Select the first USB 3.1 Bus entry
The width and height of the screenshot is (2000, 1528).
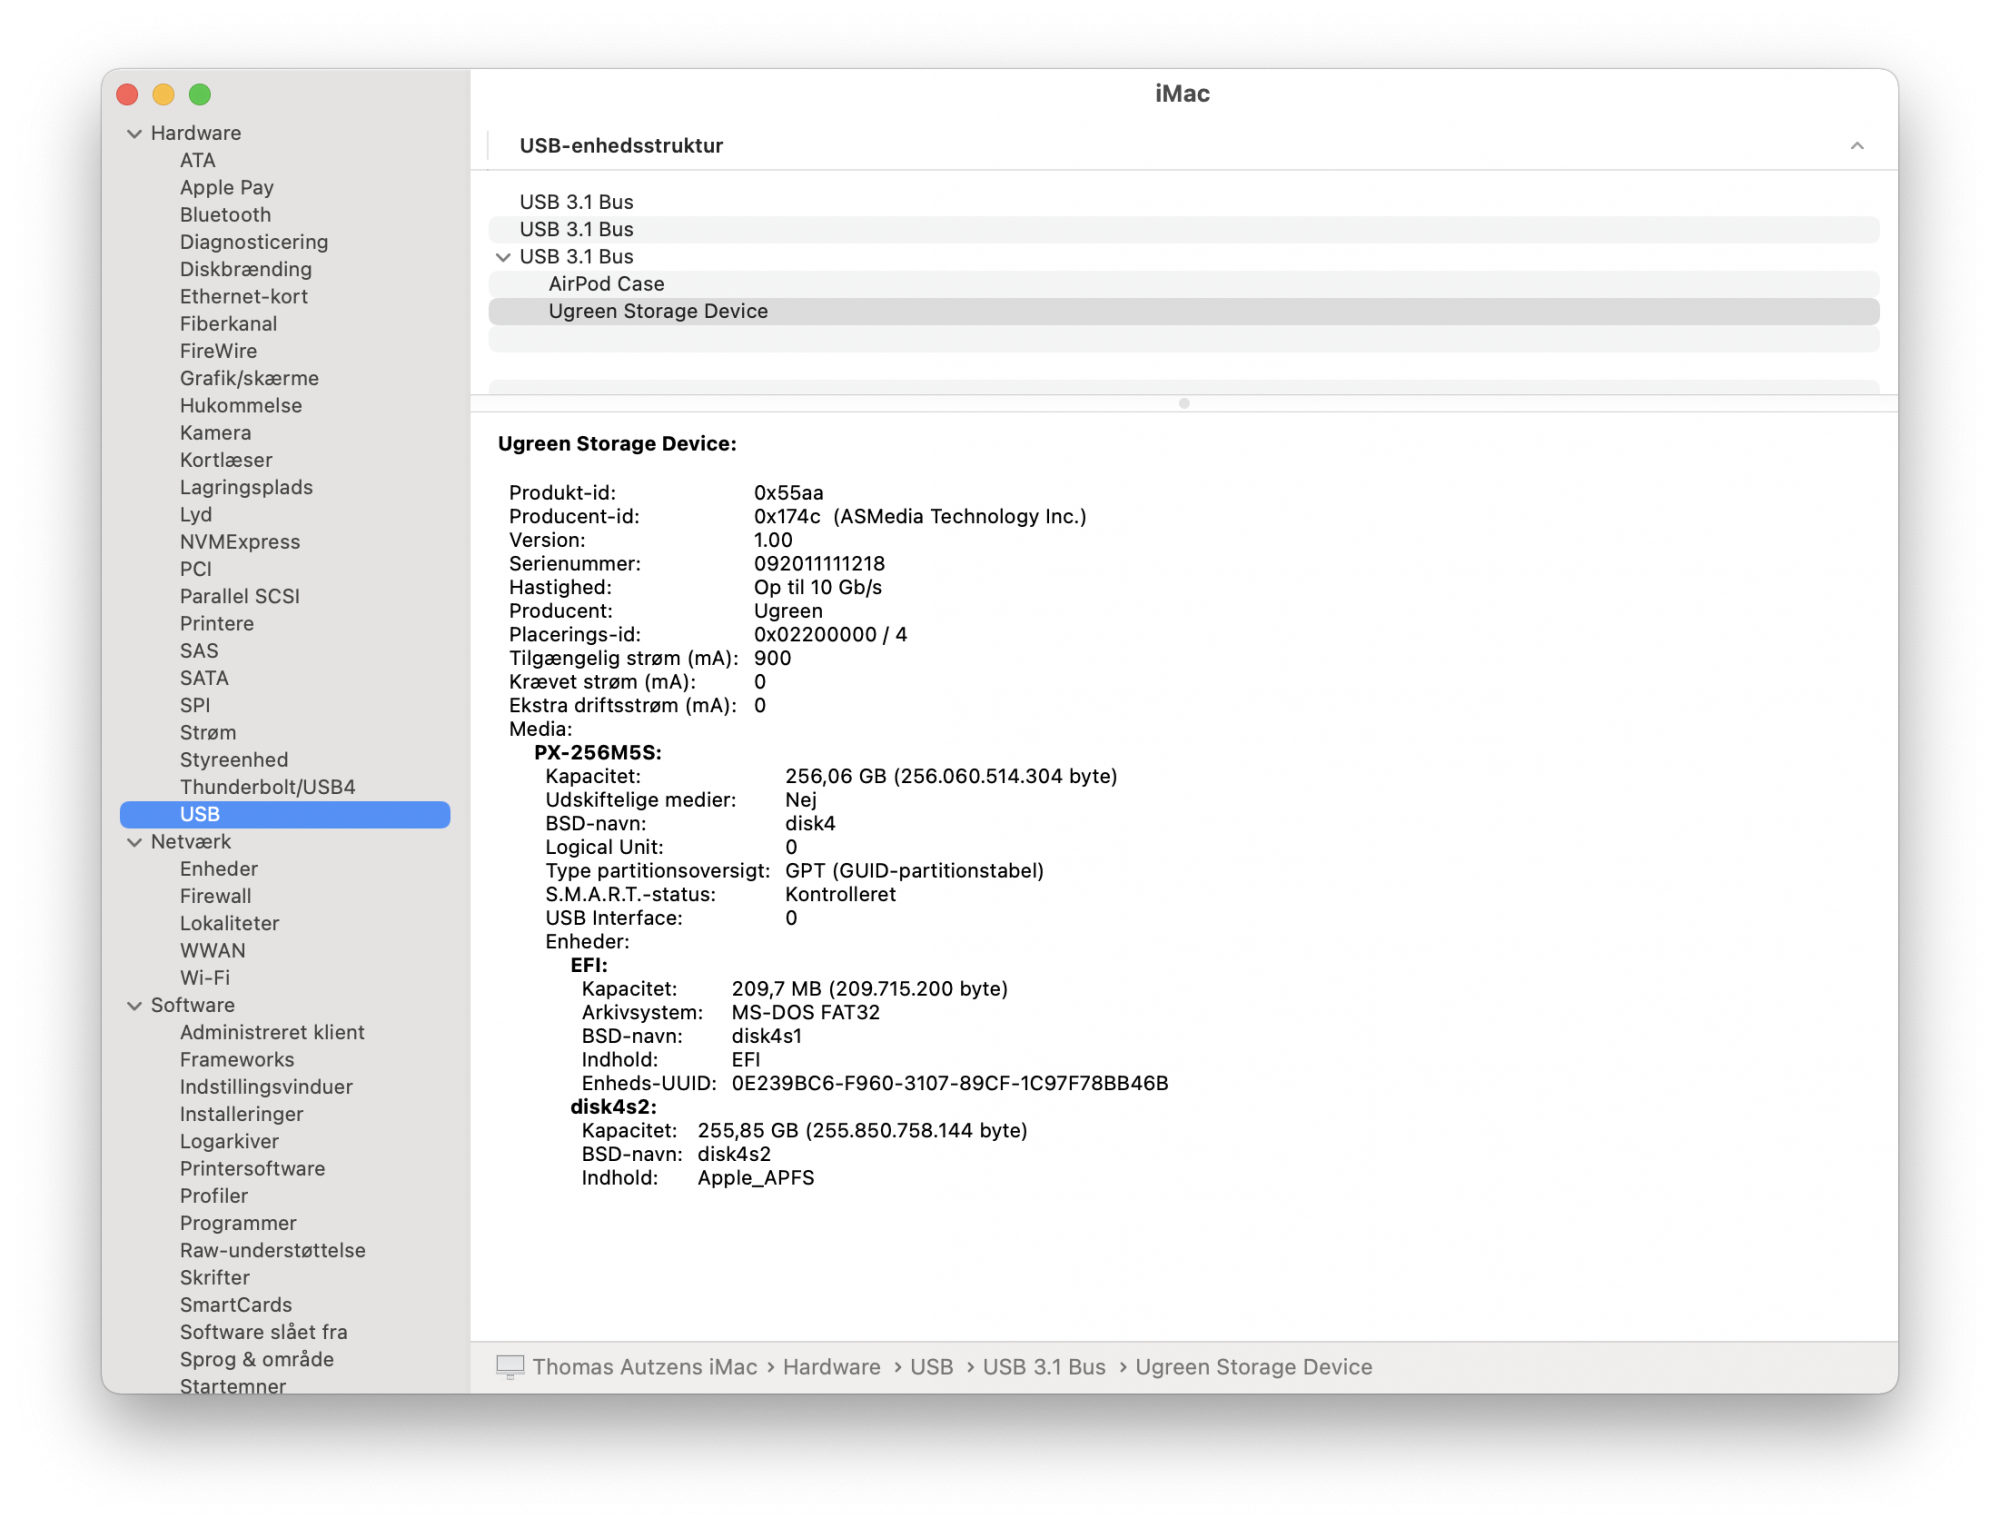point(576,202)
